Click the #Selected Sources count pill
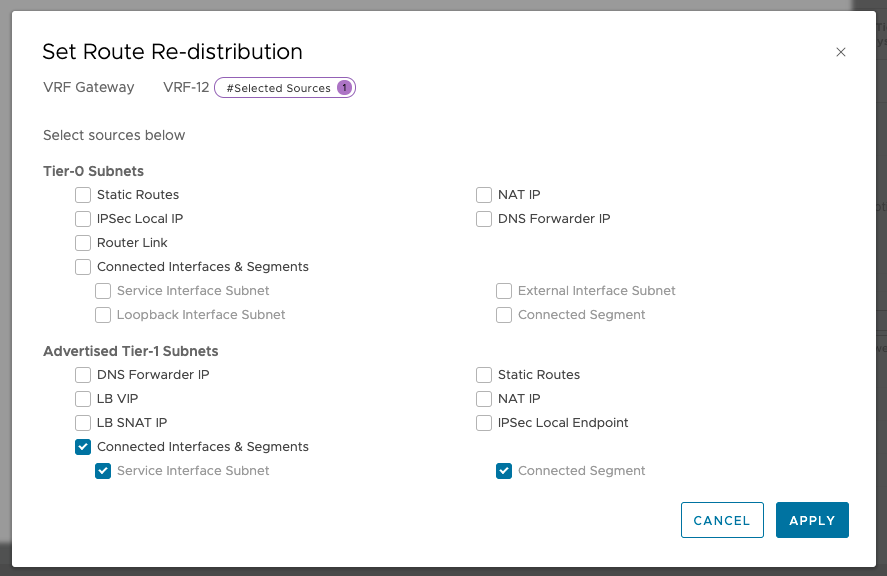Viewport: 887px width, 576px height. coord(284,88)
